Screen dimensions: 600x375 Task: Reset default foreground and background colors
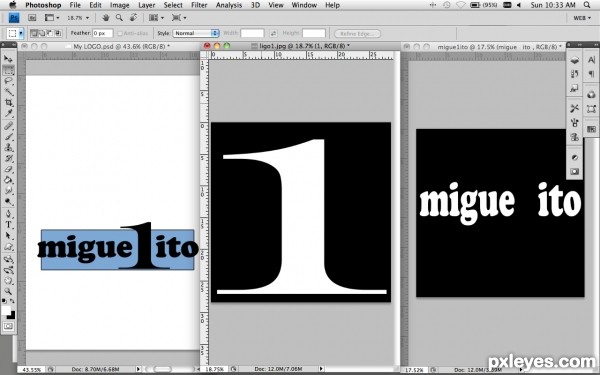pyautogui.click(x=4, y=301)
